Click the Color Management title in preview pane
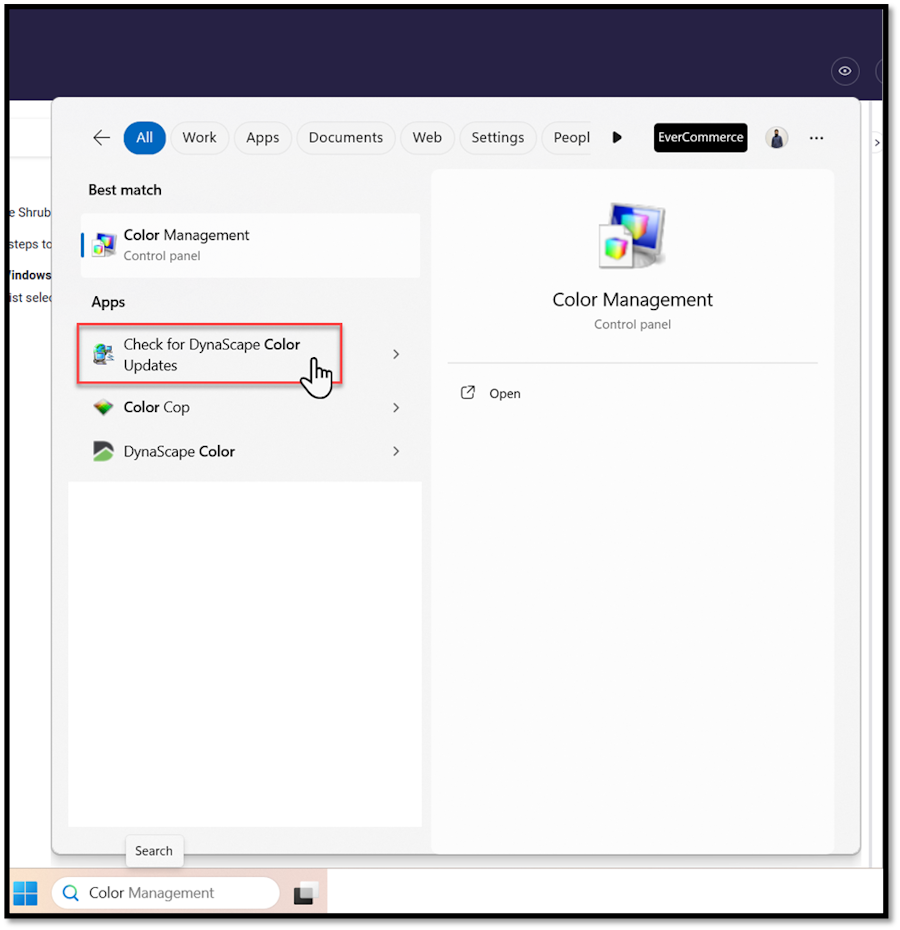Viewport: 900px width, 930px height. coord(632,300)
